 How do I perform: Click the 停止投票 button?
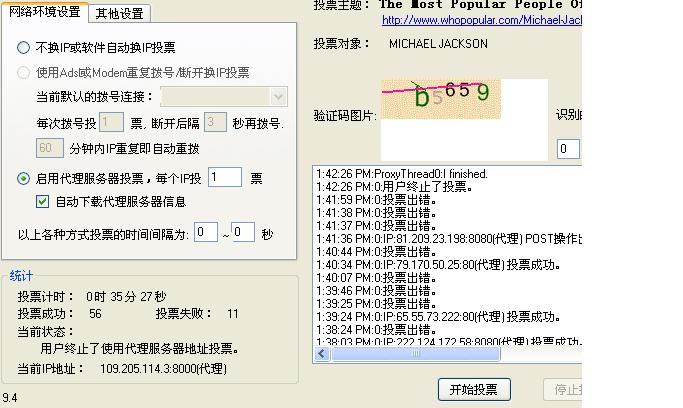tap(562, 389)
